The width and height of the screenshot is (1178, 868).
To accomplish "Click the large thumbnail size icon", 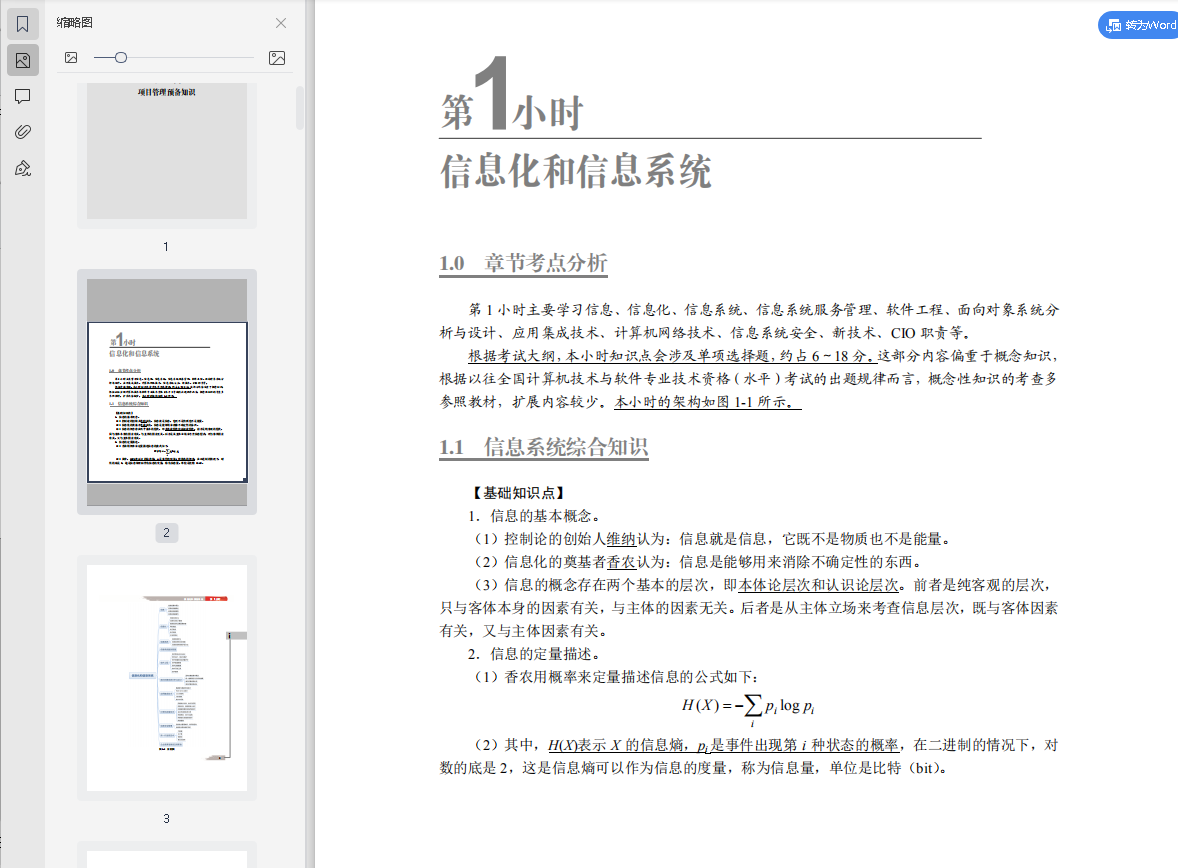I will point(276,58).
